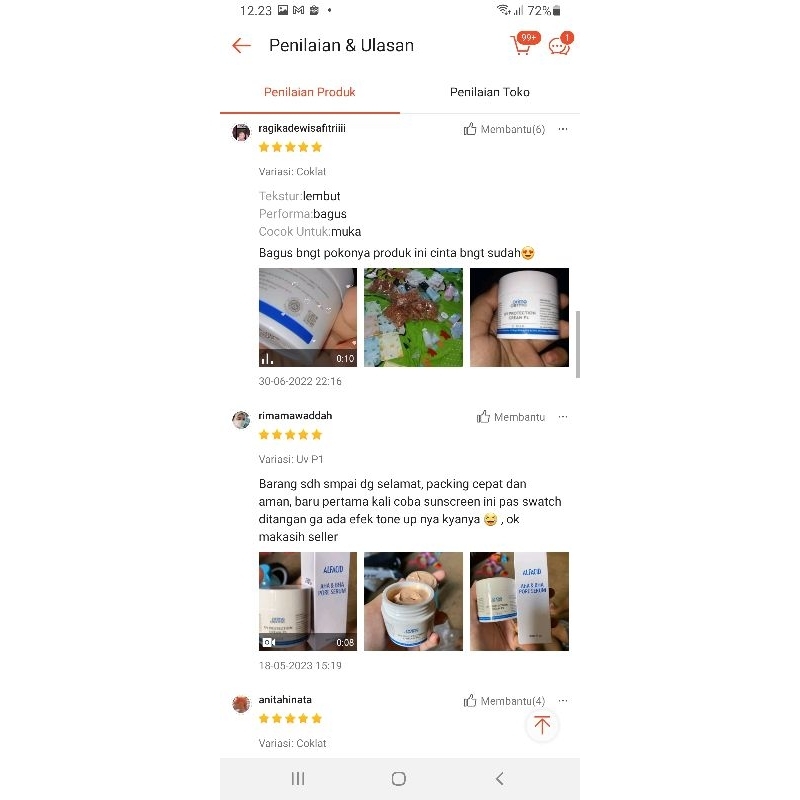Open the chat messages icon
The image size is (800, 800).
coord(560,44)
